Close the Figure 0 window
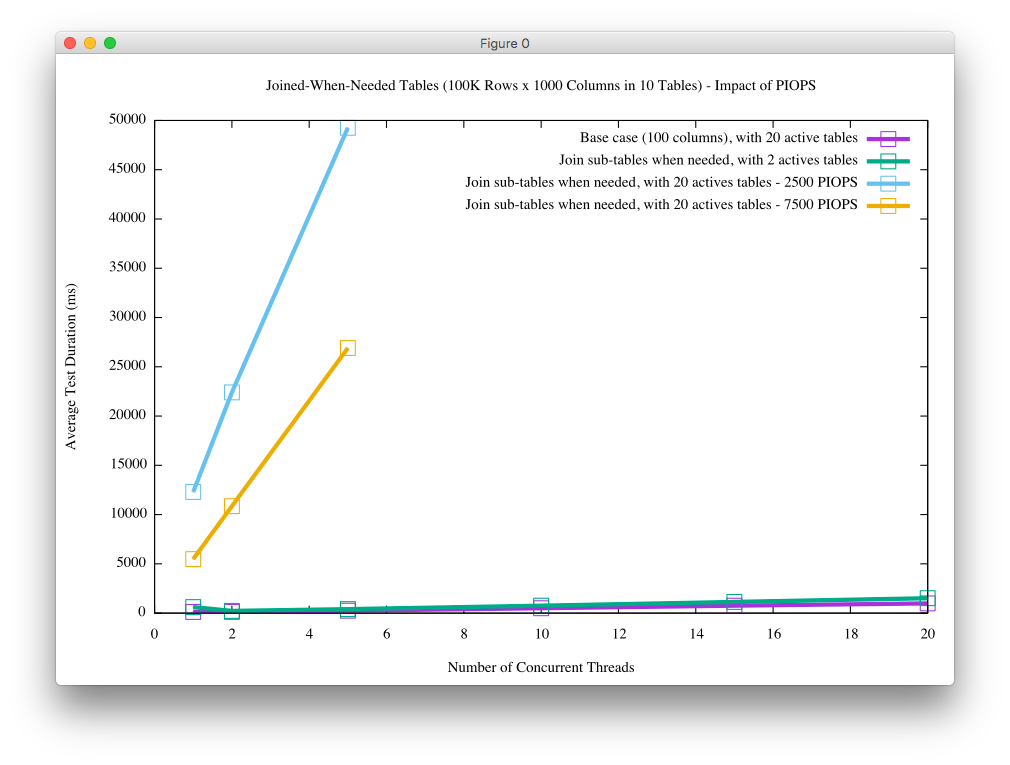Viewport: 1010px width, 765px height. [70, 43]
